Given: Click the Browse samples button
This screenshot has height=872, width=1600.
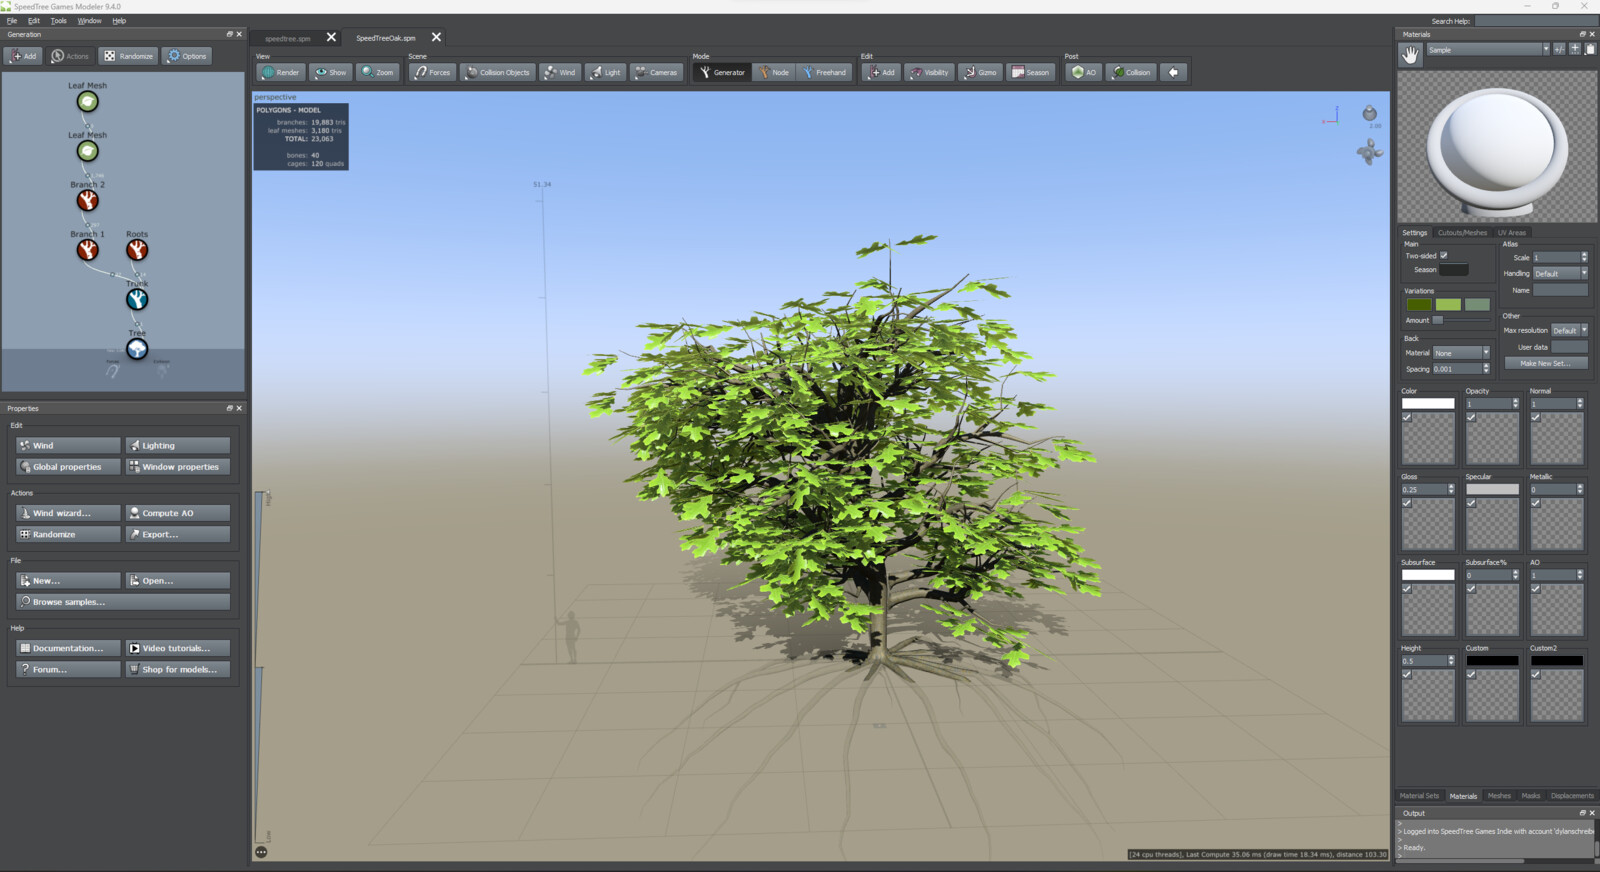Looking at the screenshot, I should point(123,602).
